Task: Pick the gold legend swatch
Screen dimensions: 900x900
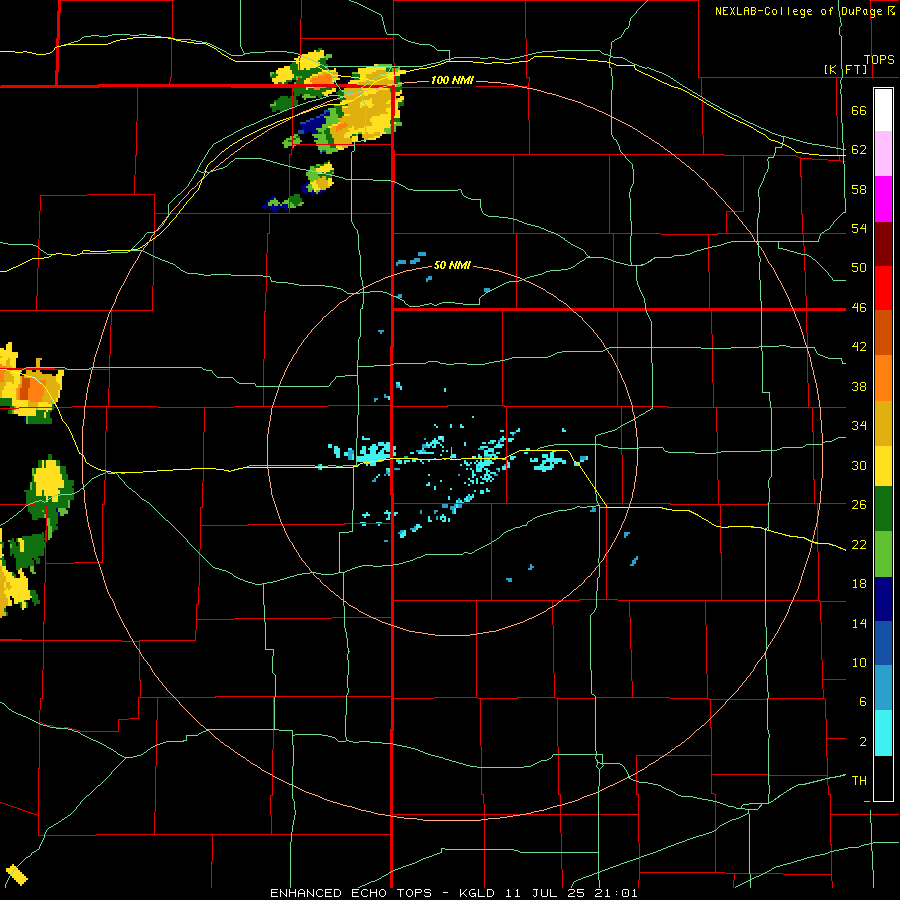Action: point(883,422)
